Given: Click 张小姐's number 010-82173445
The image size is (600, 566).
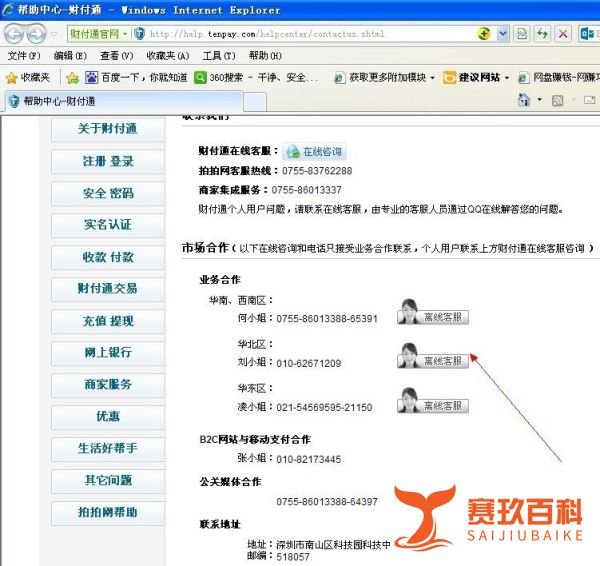Looking at the screenshot, I should pos(308,459).
